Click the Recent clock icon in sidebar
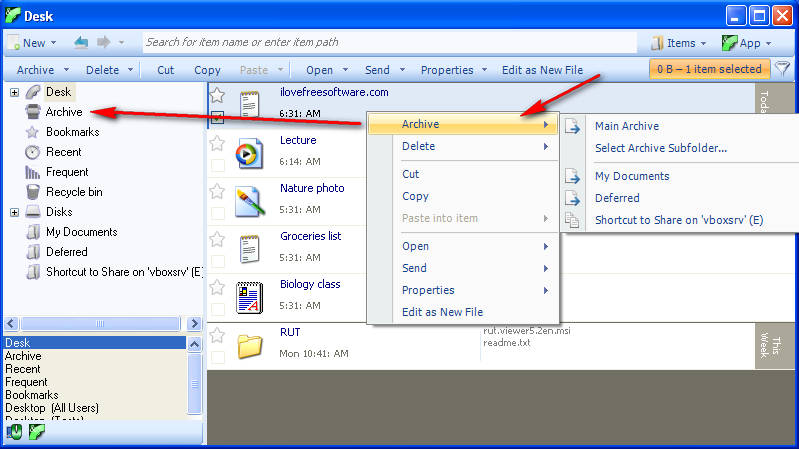Image resolution: width=799 pixels, height=449 pixels. [32, 152]
